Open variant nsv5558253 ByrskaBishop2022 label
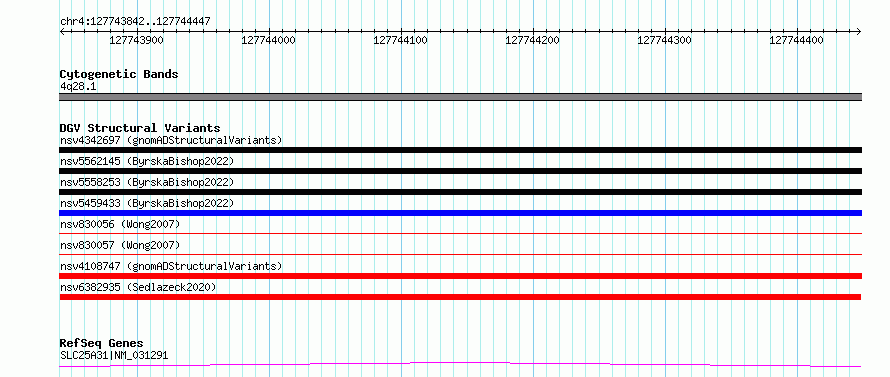Viewport: 890px width, 377px height. (x=147, y=182)
